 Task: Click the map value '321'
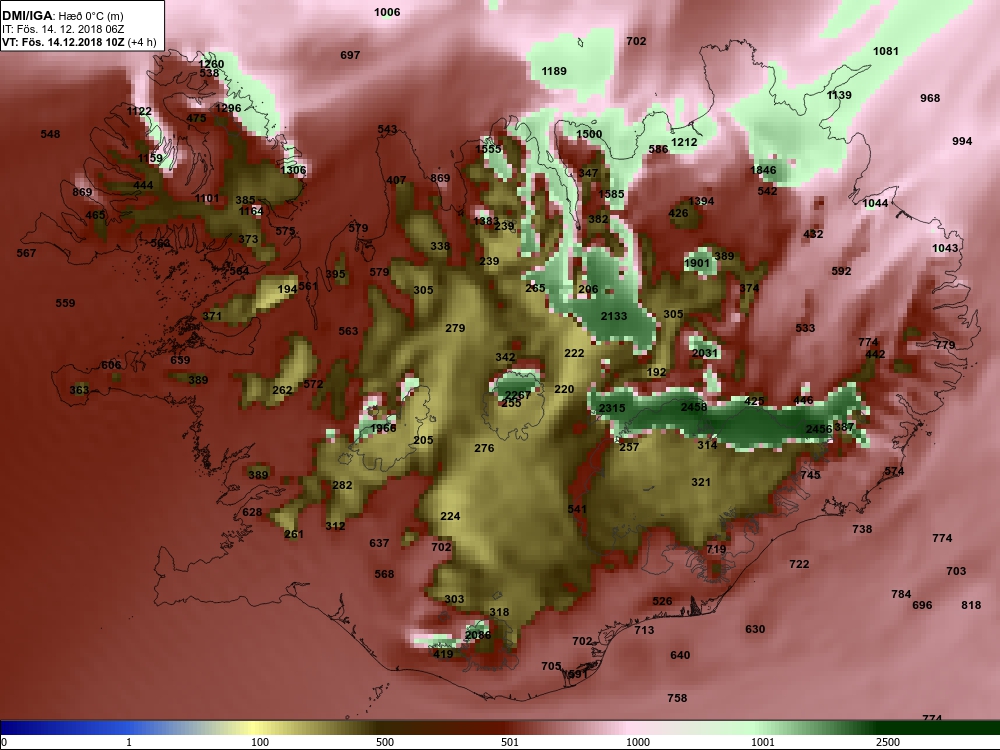(x=701, y=483)
